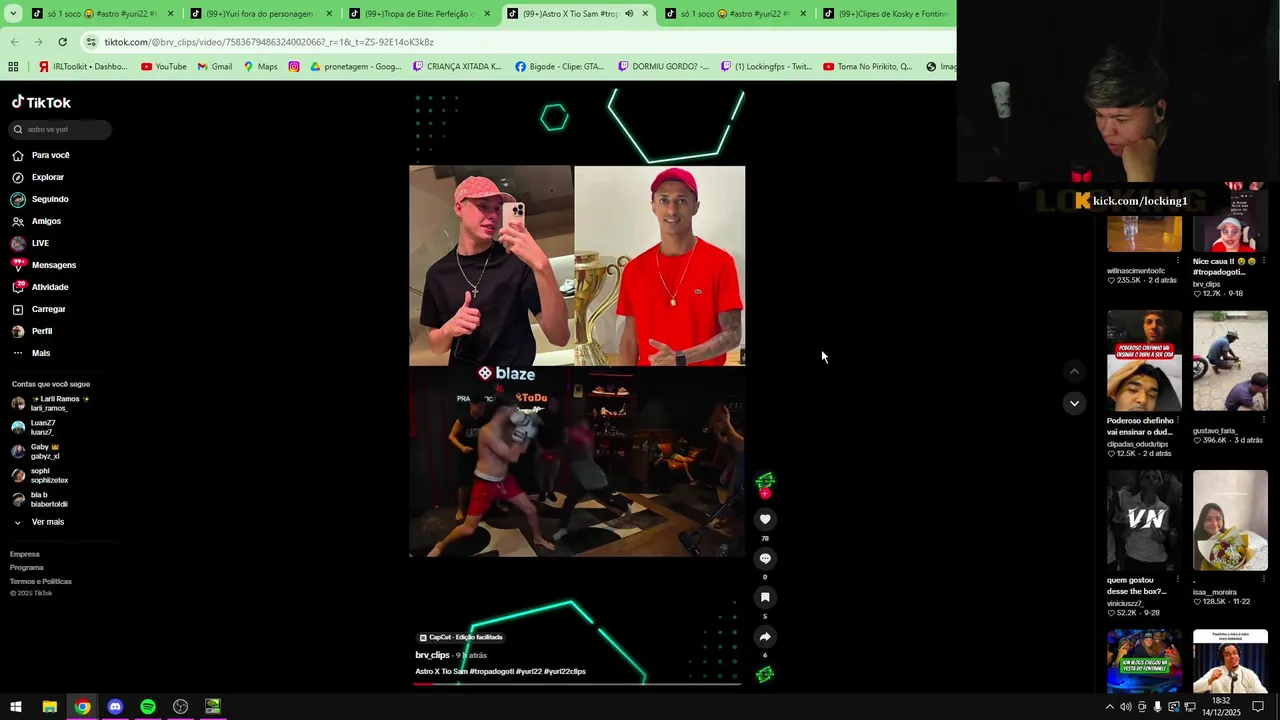Image resolution: width=1280 pixels, height=720 pixels.
Task: Open YouTube bookmark
Action: coord(163,66)
